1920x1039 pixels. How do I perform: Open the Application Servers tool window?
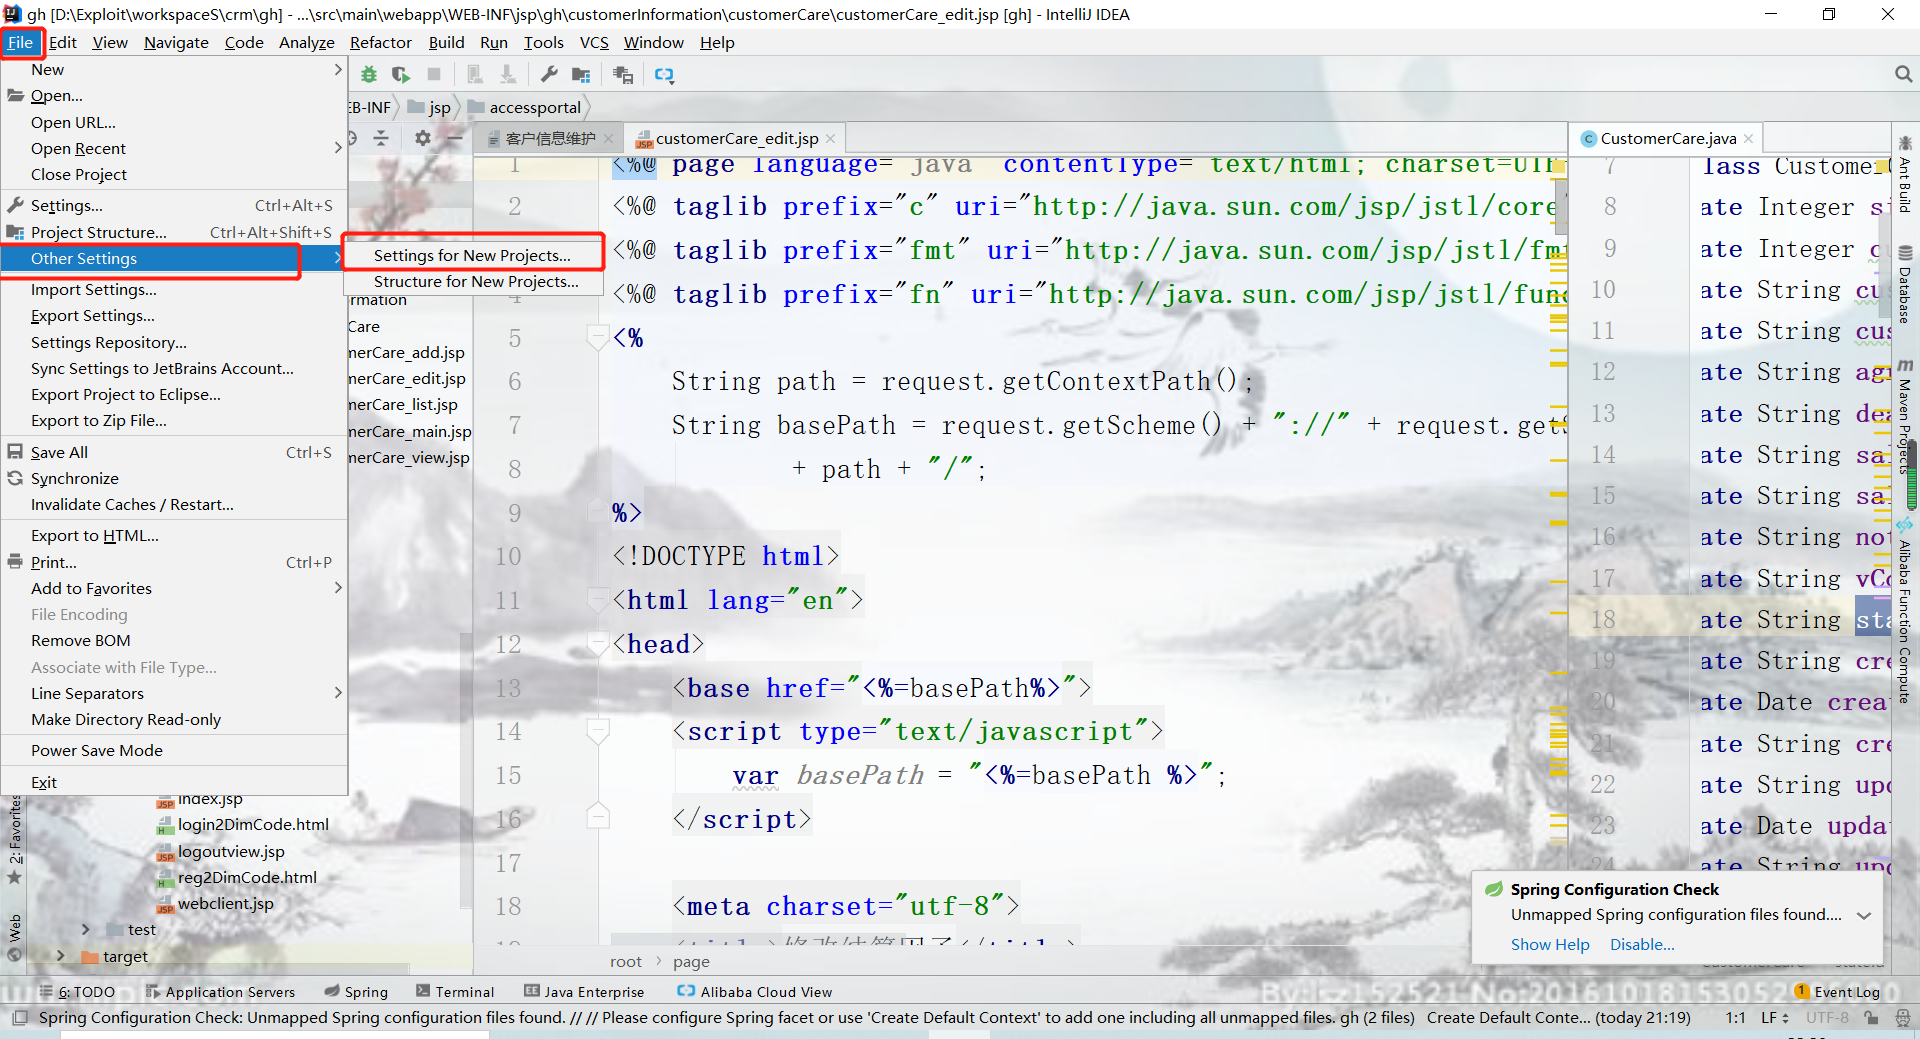[x=220, y=992]
